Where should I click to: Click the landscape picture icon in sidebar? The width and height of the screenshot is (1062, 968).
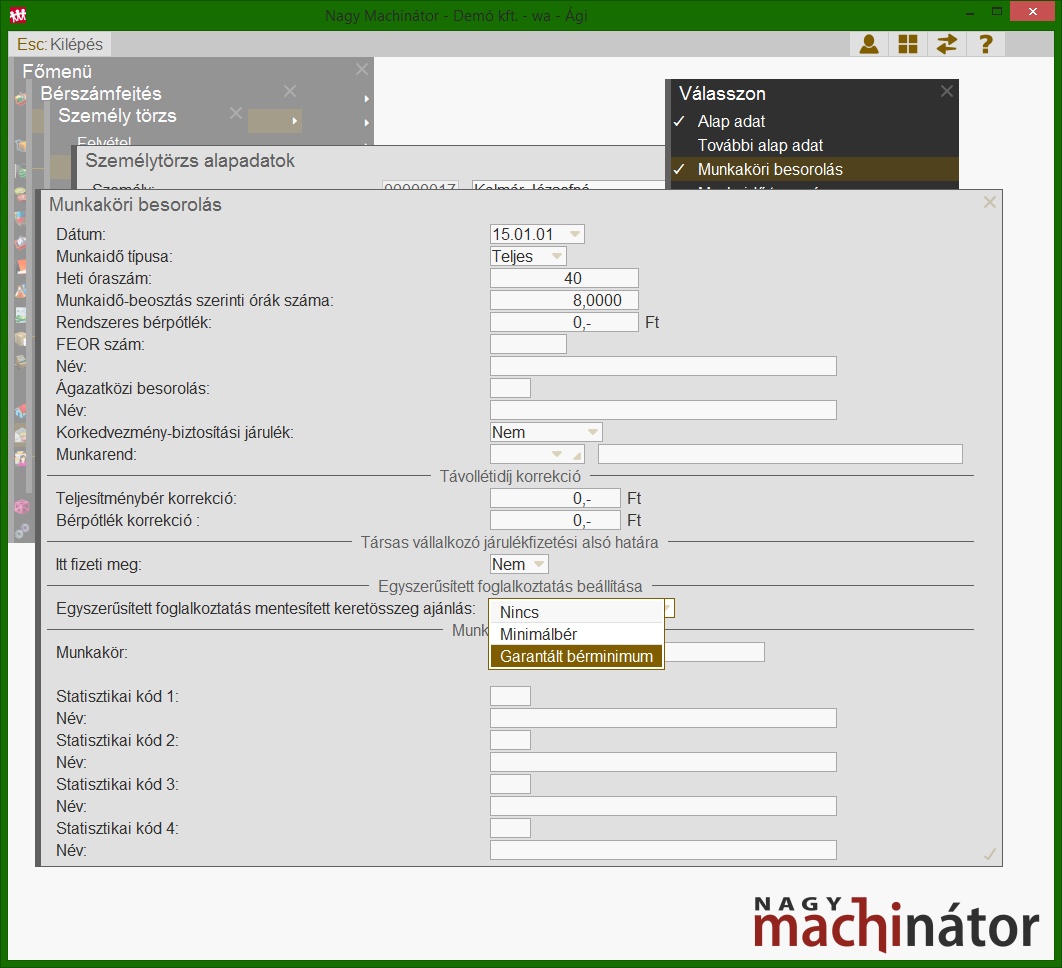point(21,314)
